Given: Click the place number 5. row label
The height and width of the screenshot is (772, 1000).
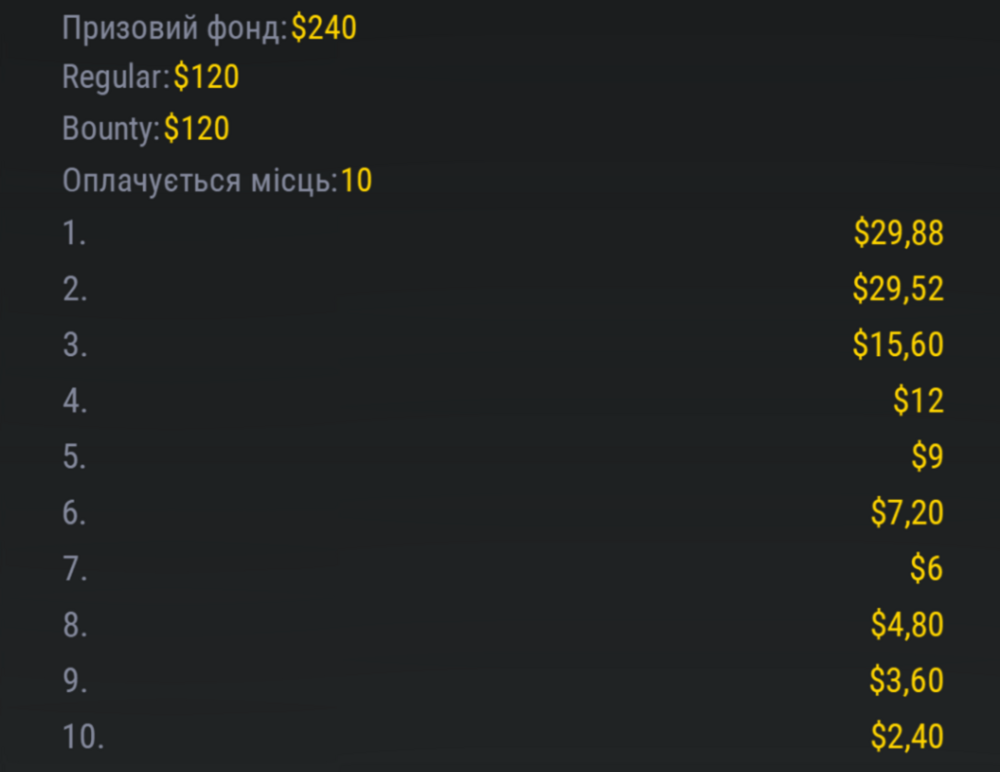Looking at the screenshot, I should pos(75,457).
